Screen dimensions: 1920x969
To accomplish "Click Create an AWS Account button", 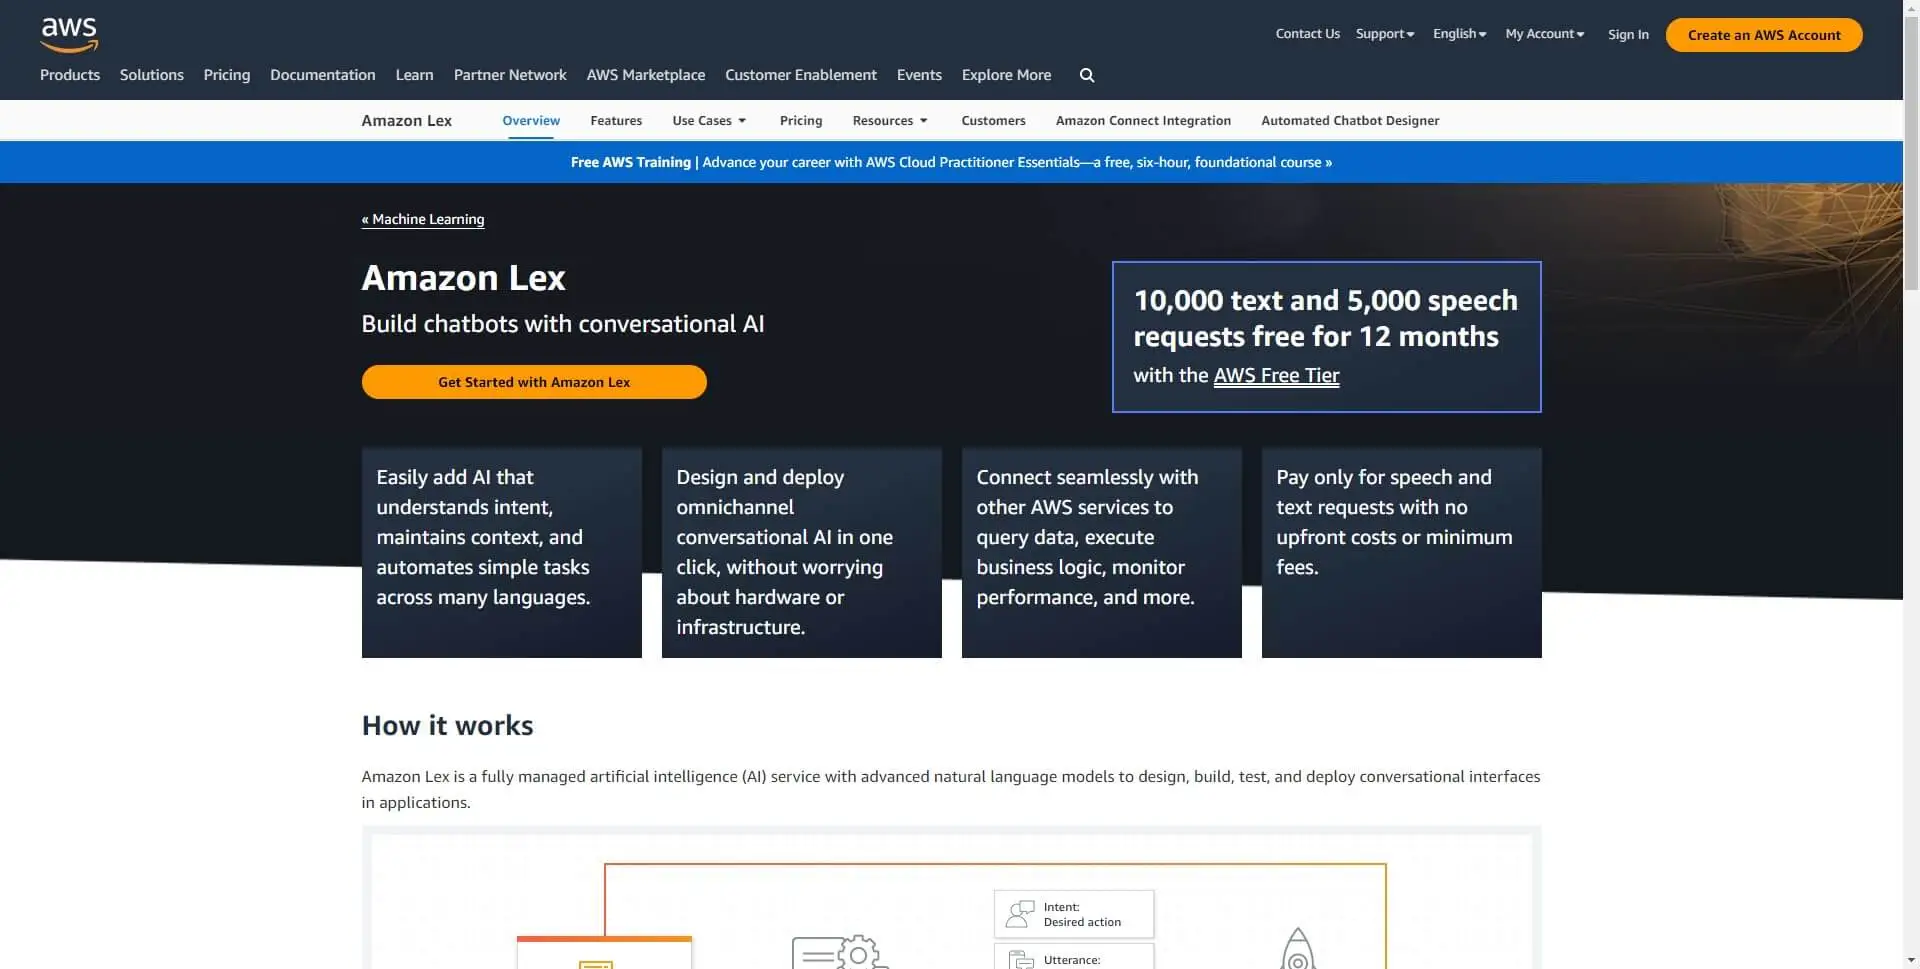I will (1764, 35).
